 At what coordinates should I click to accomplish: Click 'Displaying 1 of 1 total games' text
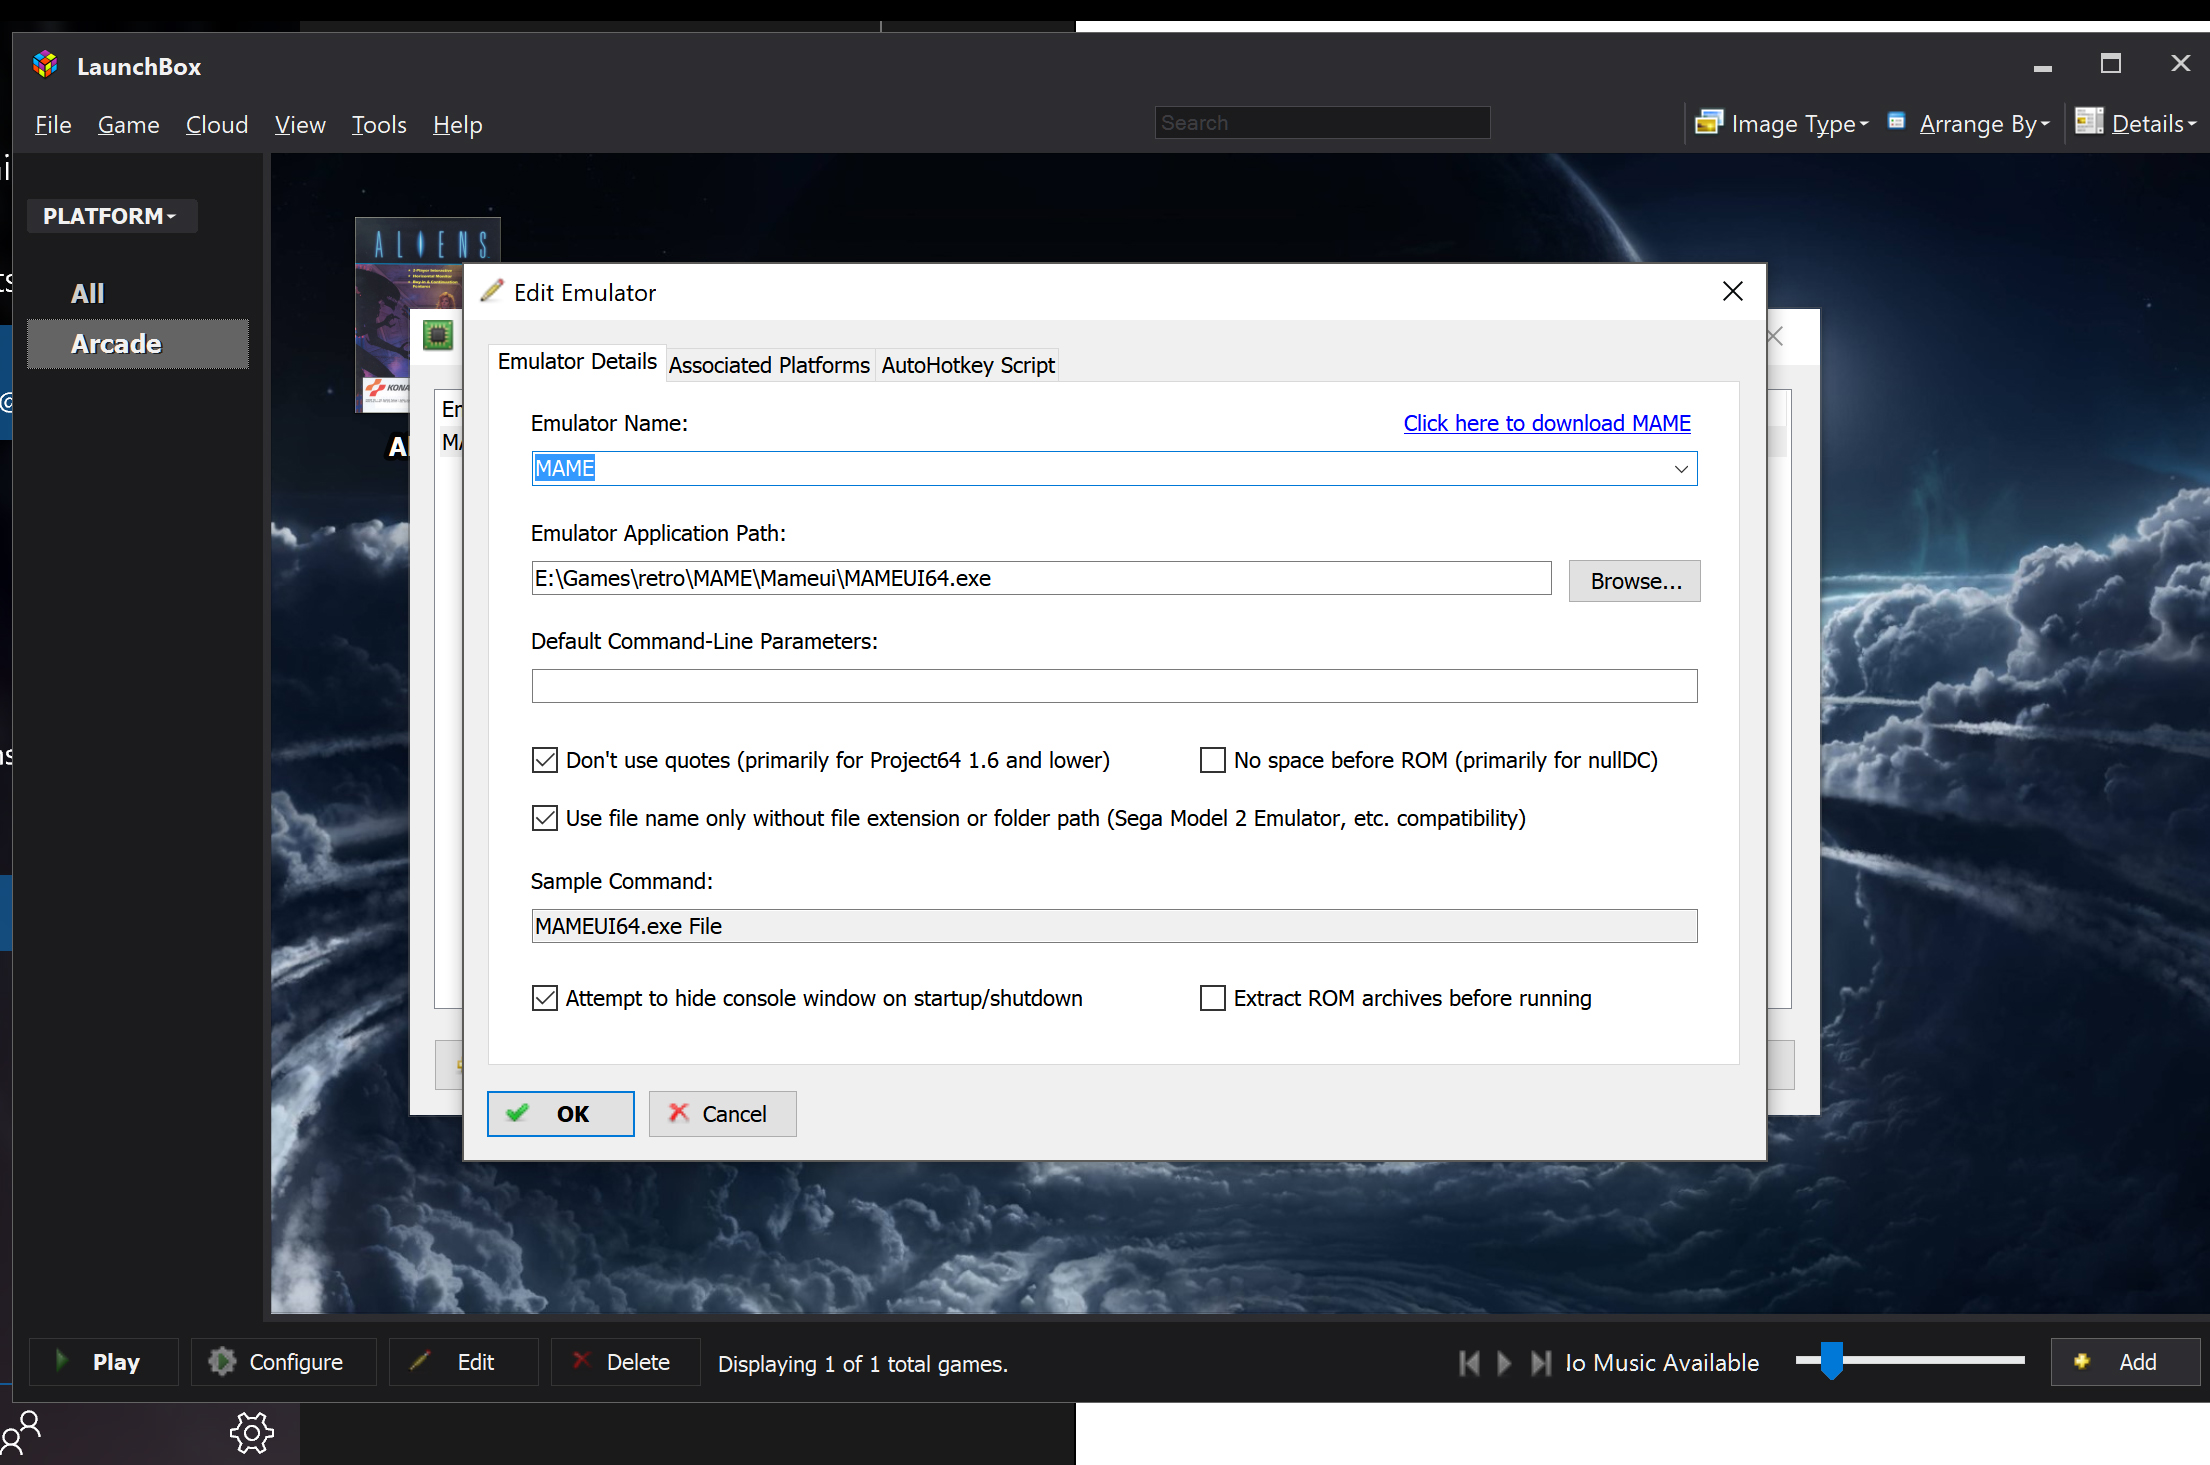tap(863, 1364)
